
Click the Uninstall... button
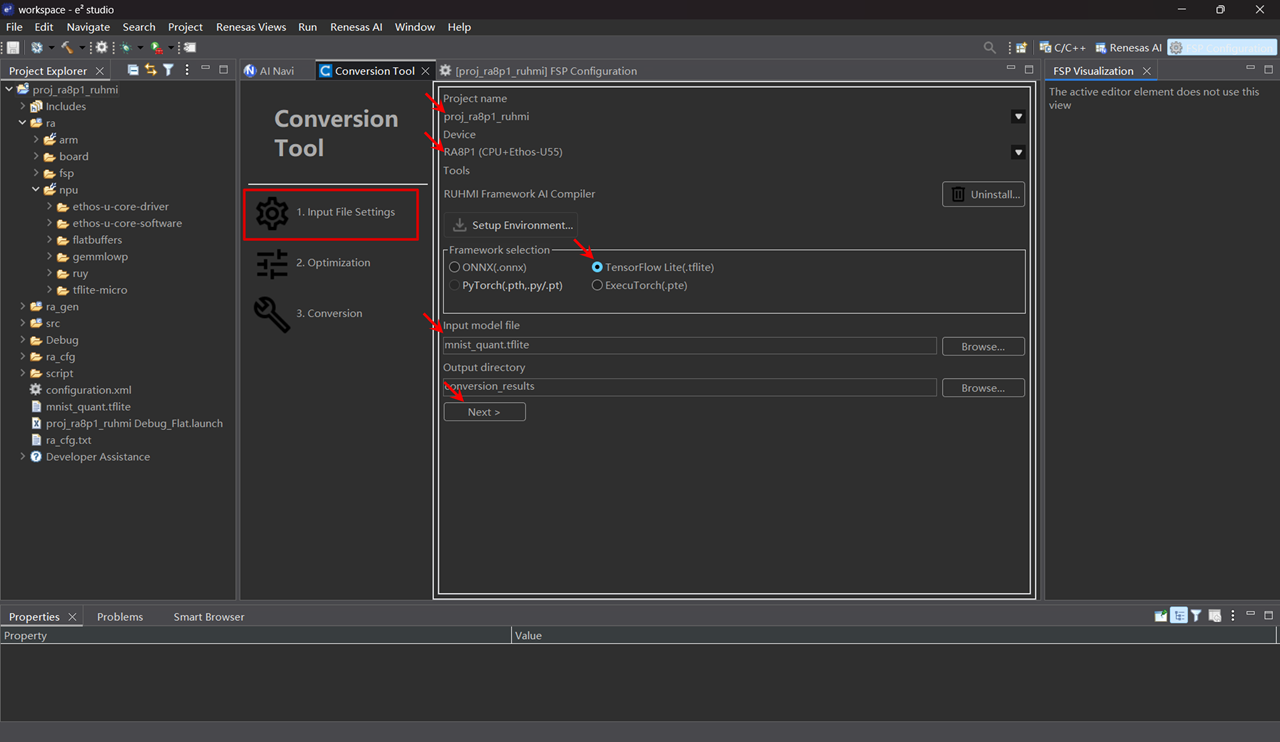pos(983,194)
